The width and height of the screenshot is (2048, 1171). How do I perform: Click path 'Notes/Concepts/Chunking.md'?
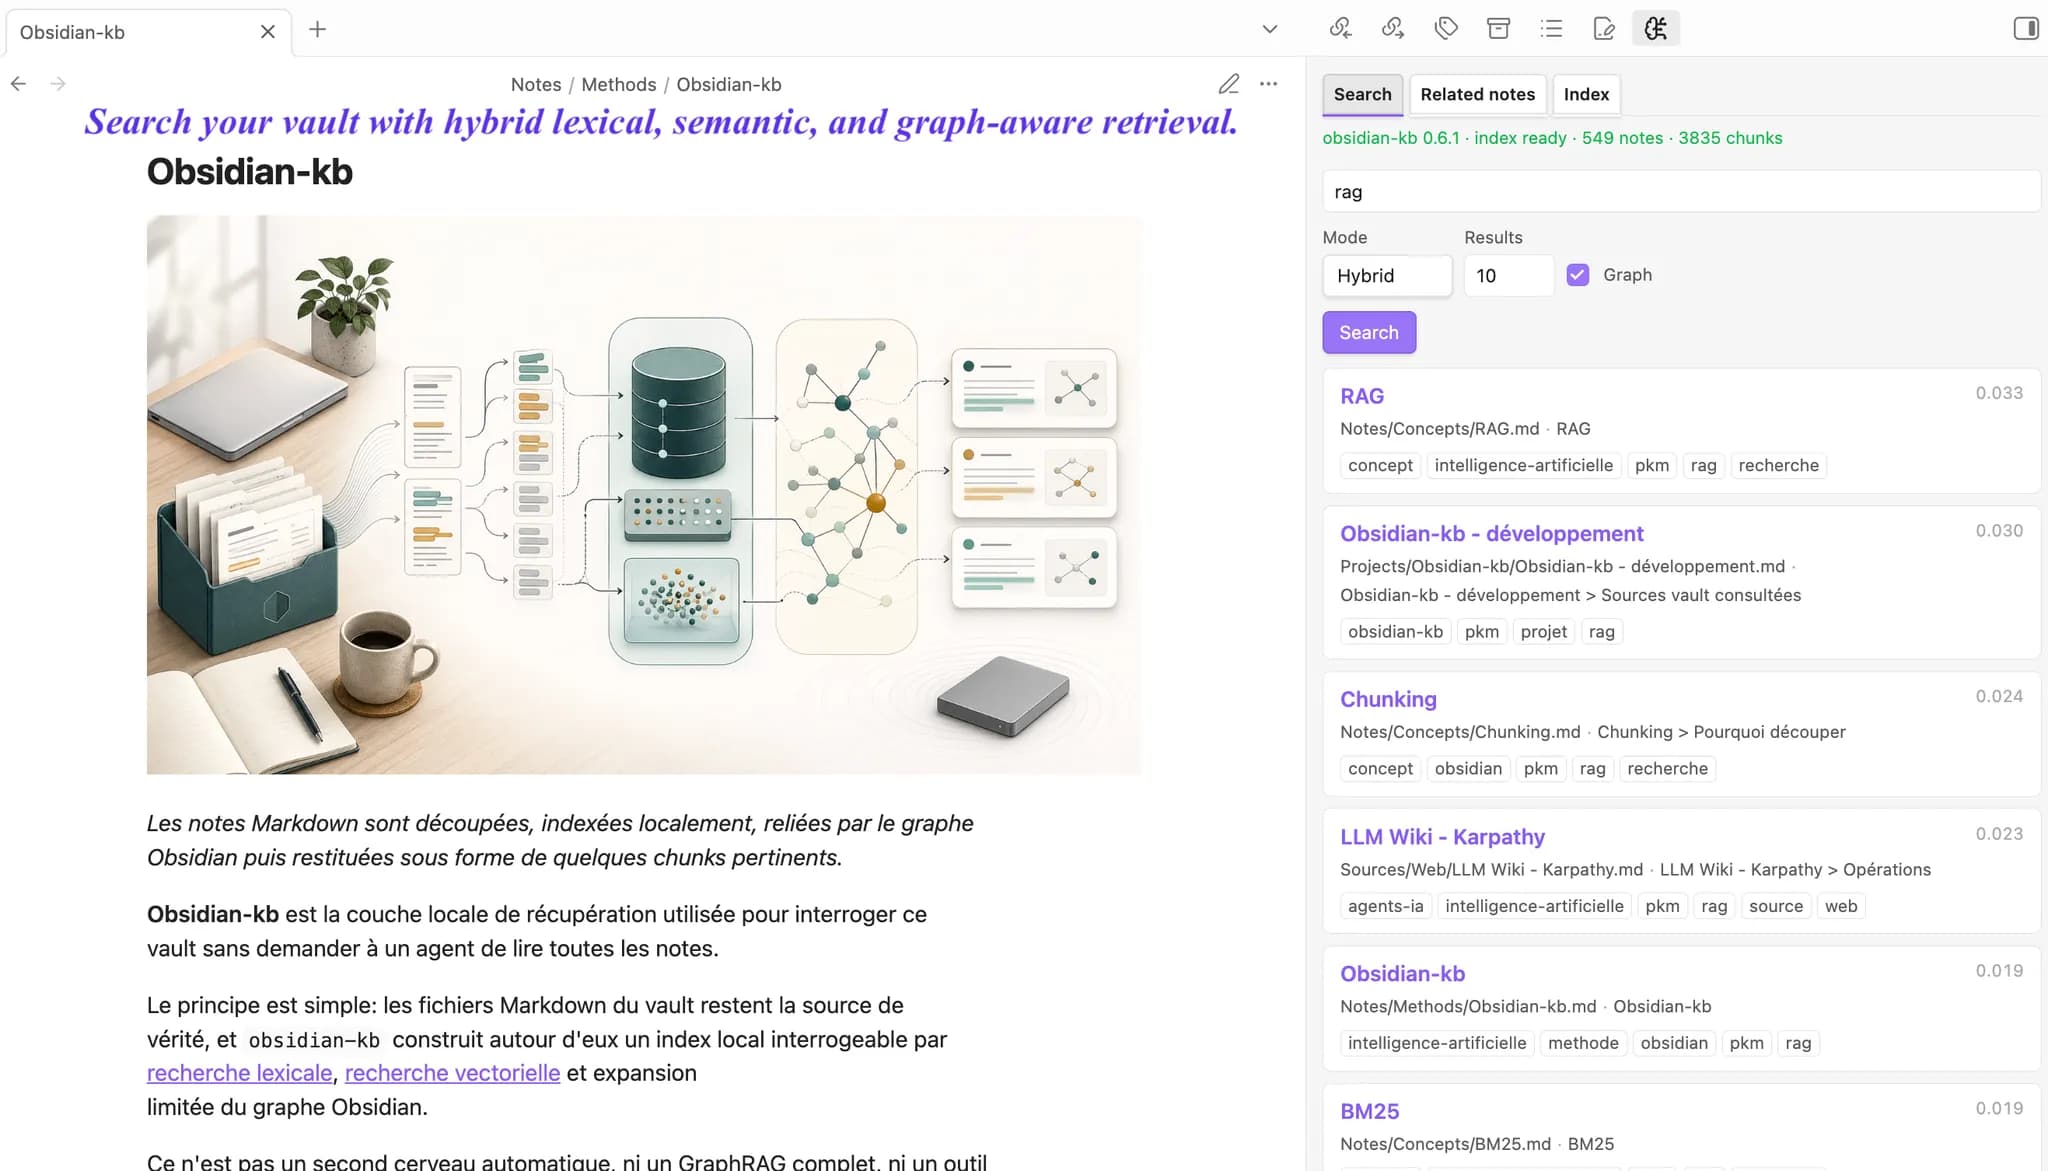[1460, 732]
